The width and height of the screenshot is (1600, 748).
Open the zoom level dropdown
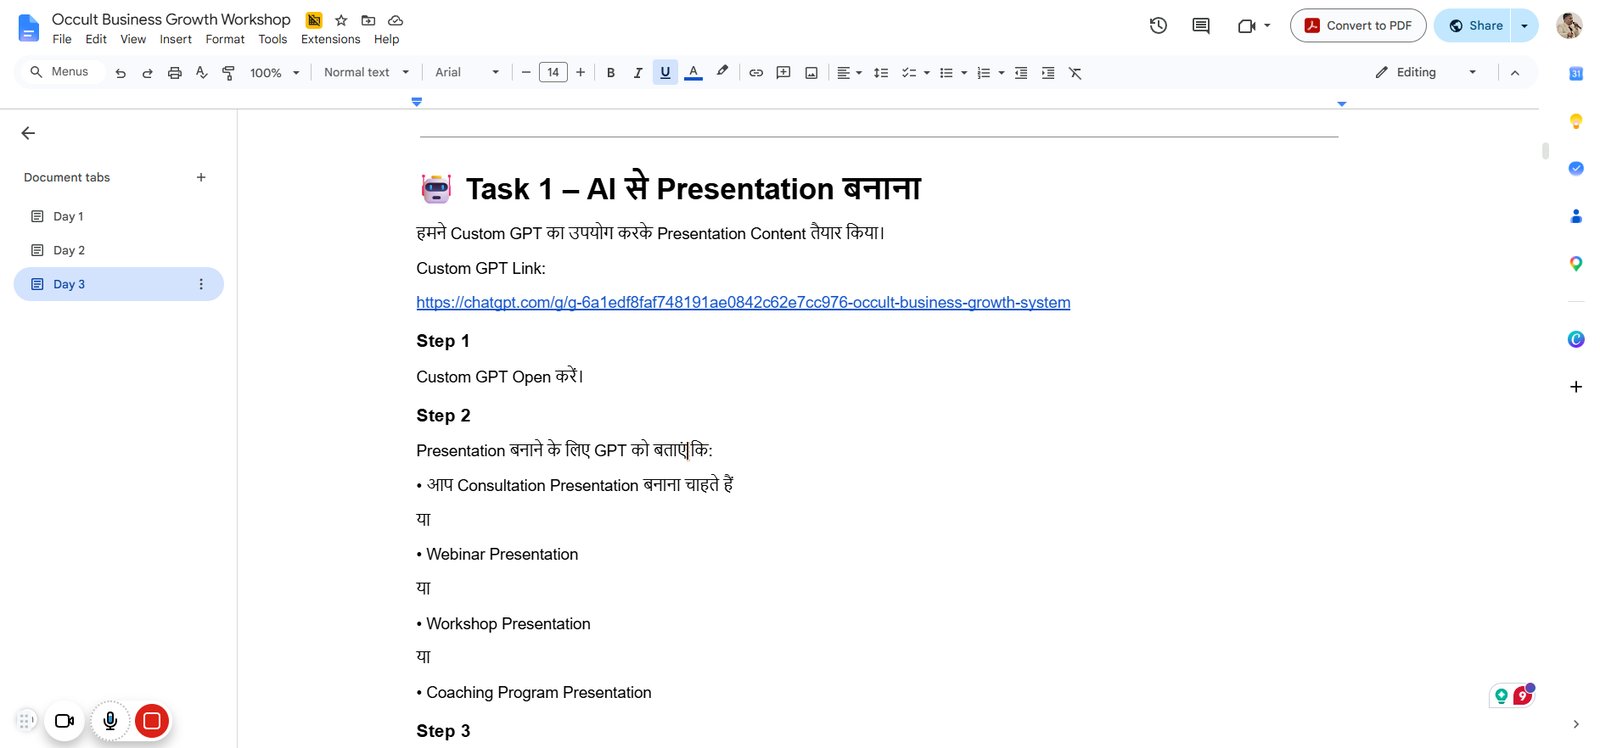pyautogui.click(x=275, y=73)
